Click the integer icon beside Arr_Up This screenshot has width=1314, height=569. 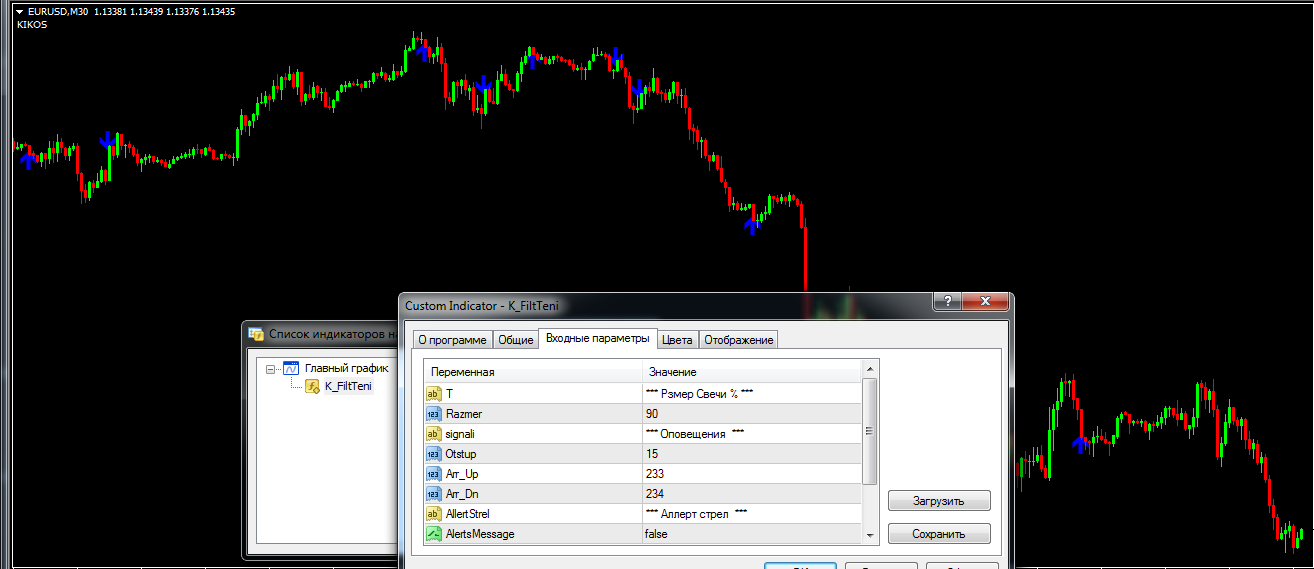coord(433,474)
